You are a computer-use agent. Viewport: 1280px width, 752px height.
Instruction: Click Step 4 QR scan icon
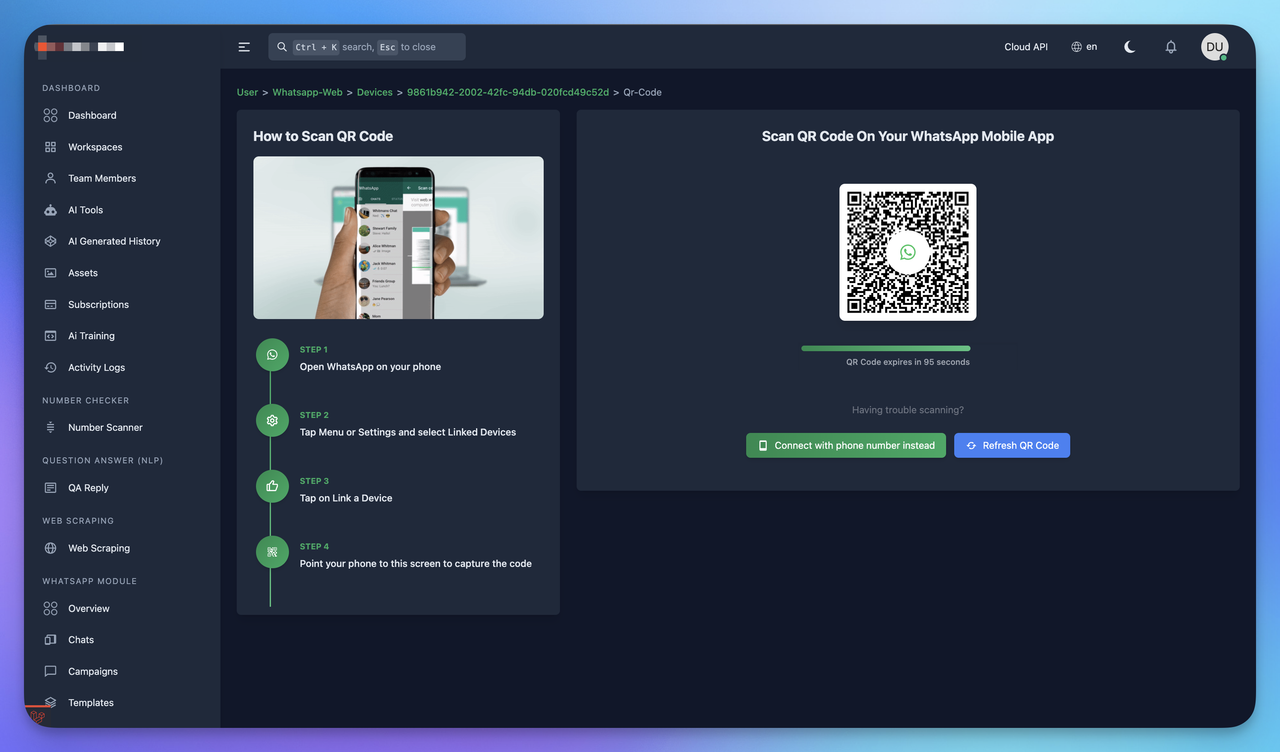pyautogui.click(x=272, y=552)
